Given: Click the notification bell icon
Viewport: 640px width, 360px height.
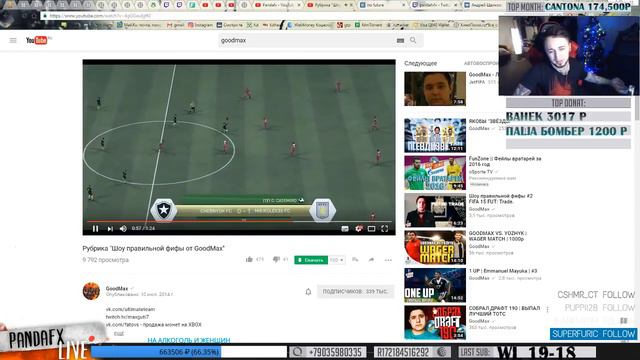Looking at the screenshot, I should click(x=308, y=291).
